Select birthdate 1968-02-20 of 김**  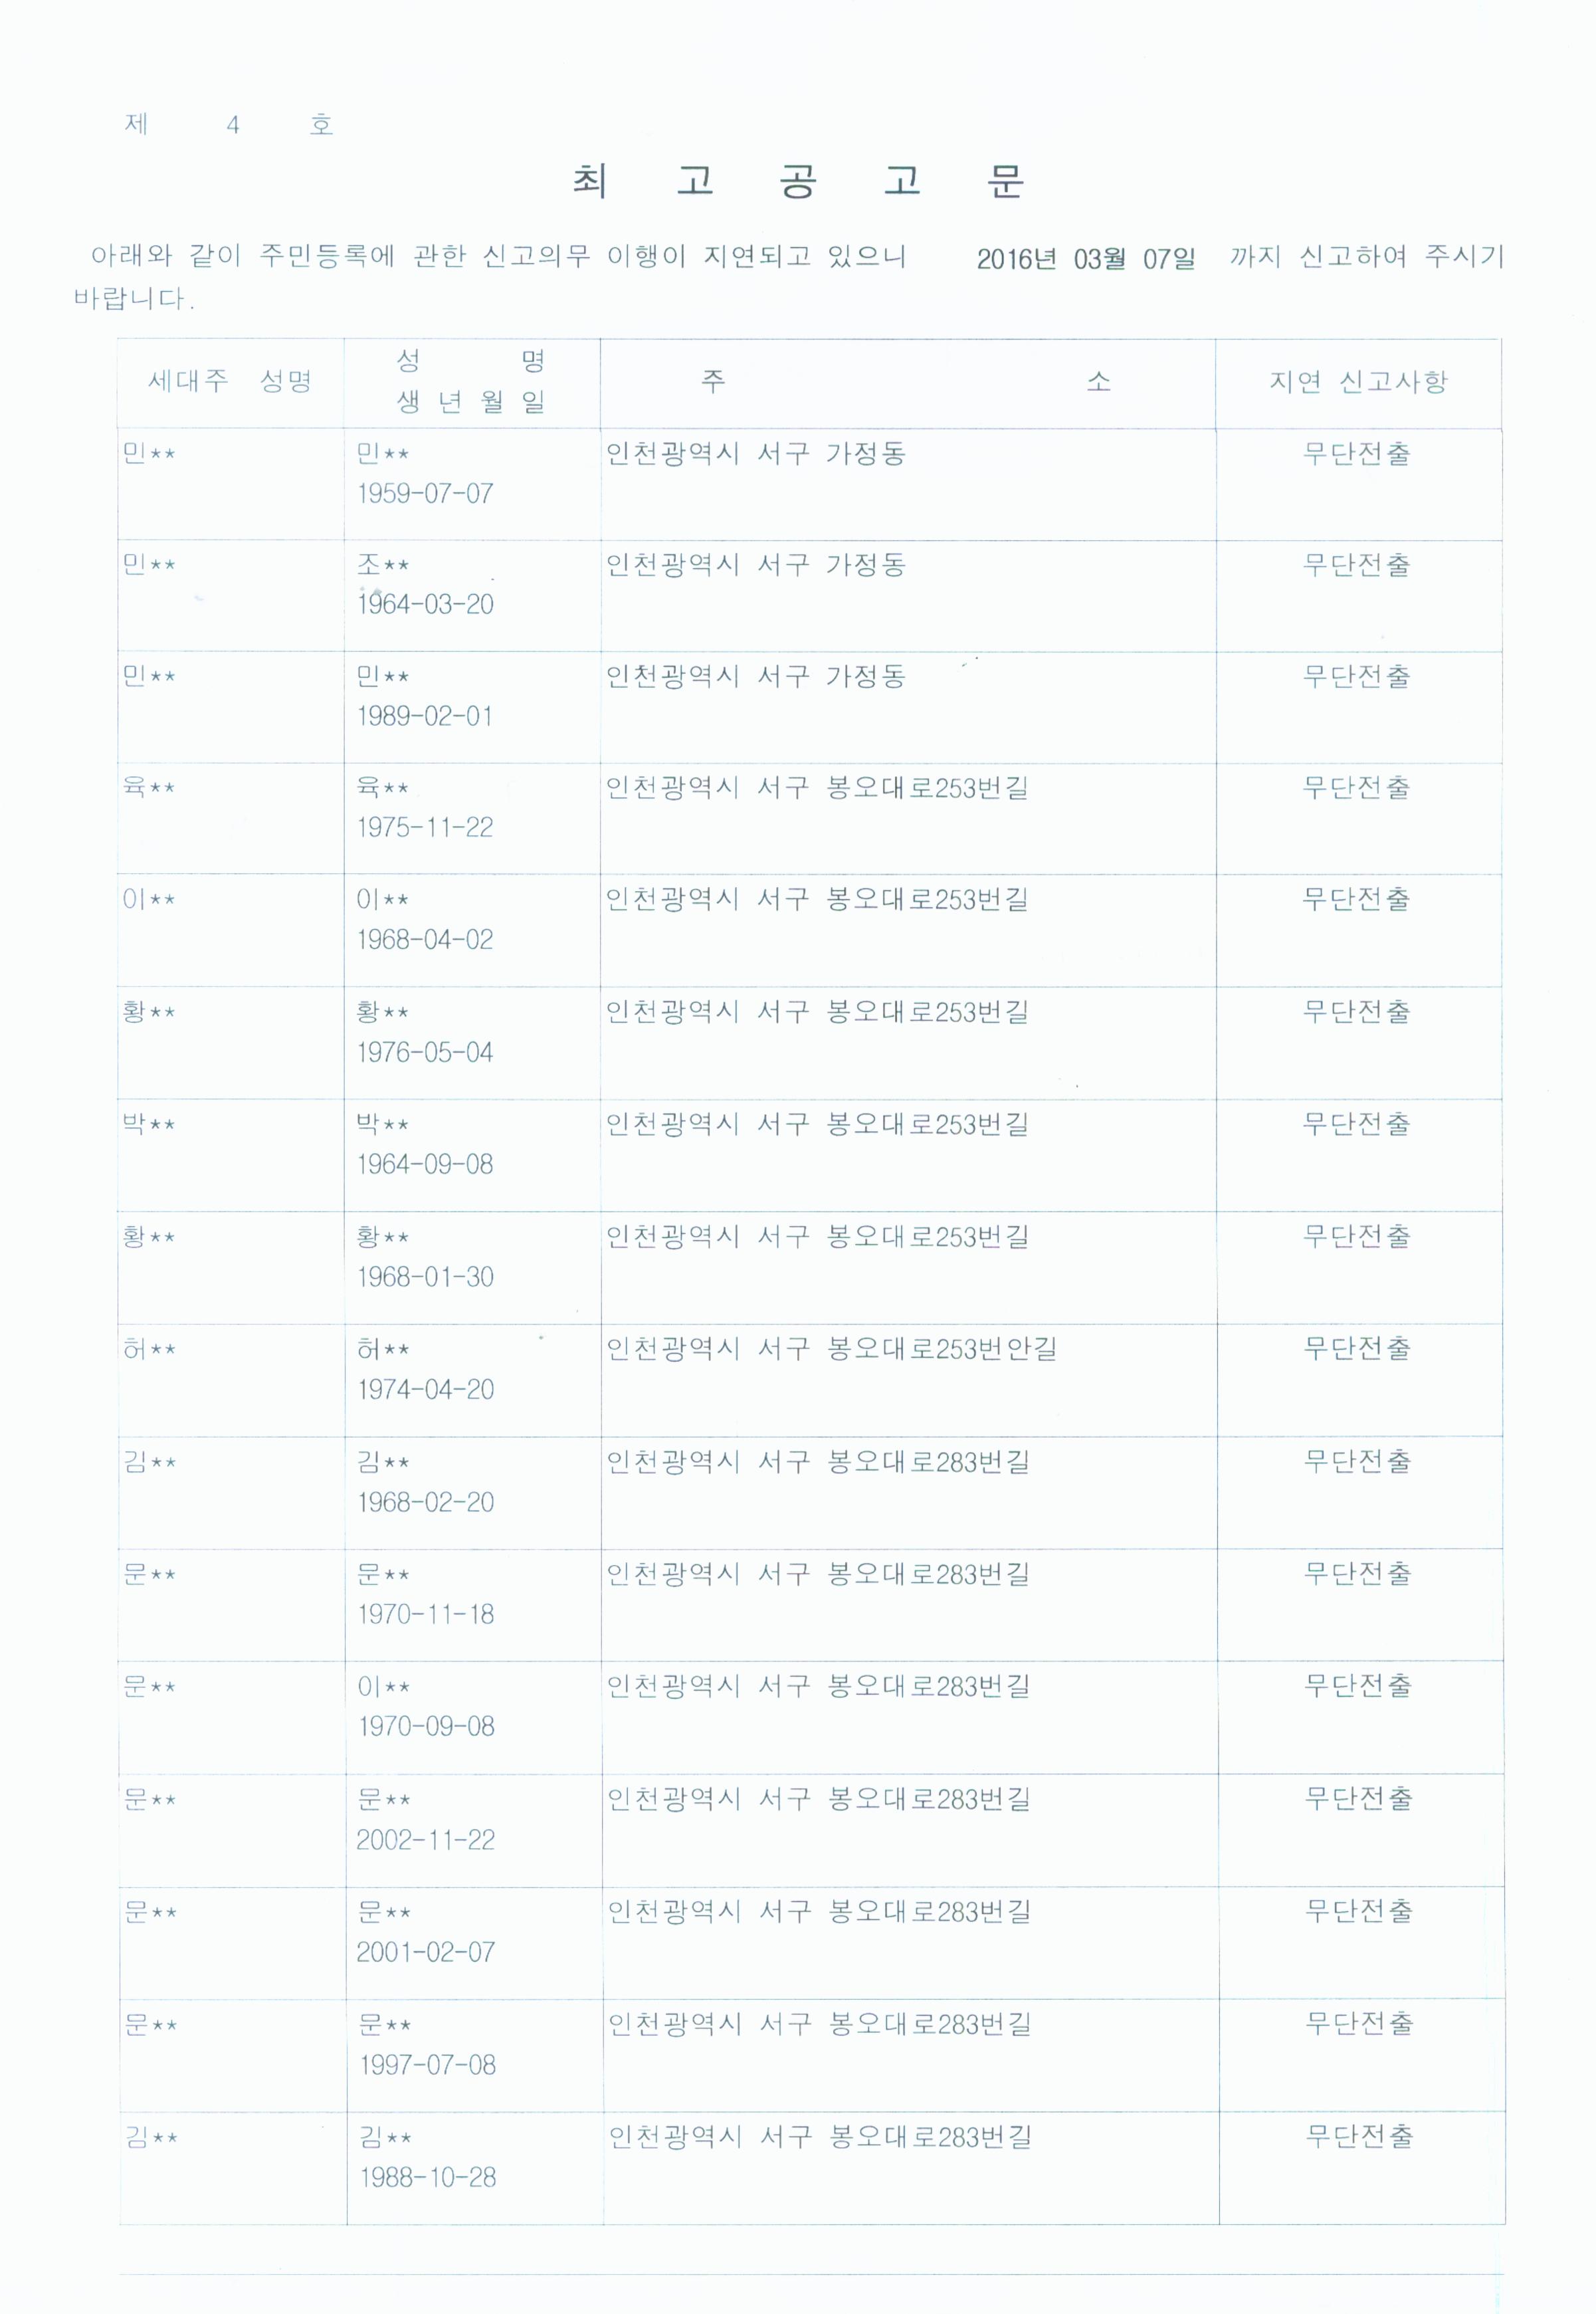[x=426, y=1502]
